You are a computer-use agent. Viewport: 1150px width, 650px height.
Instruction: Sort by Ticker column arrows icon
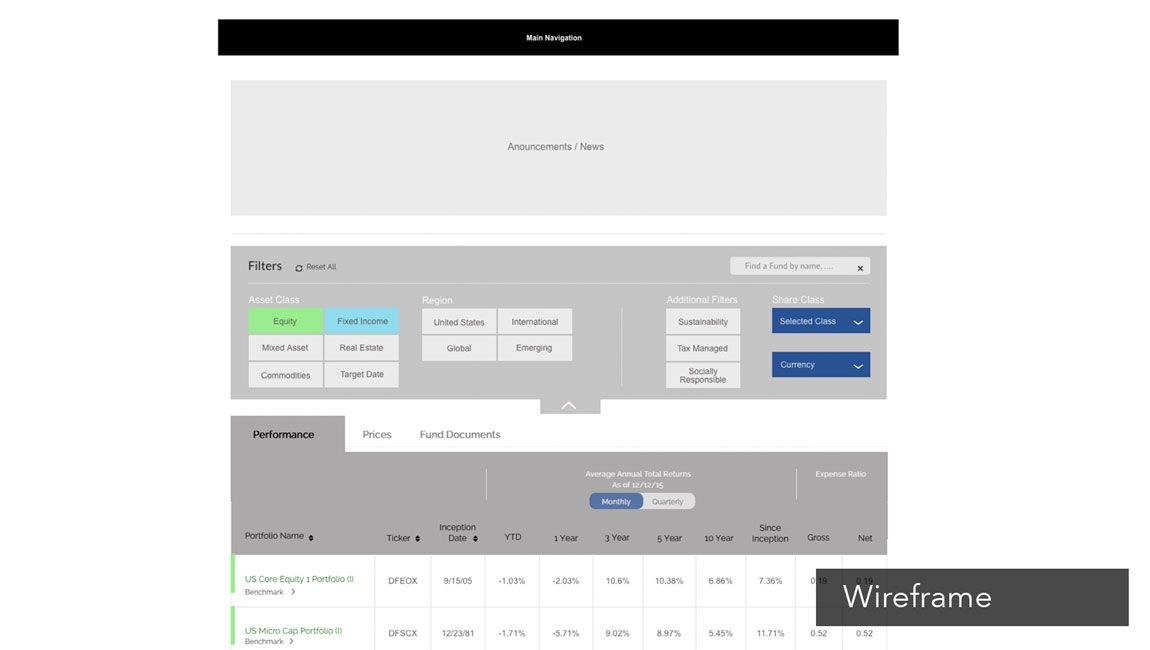pos(417,539)
